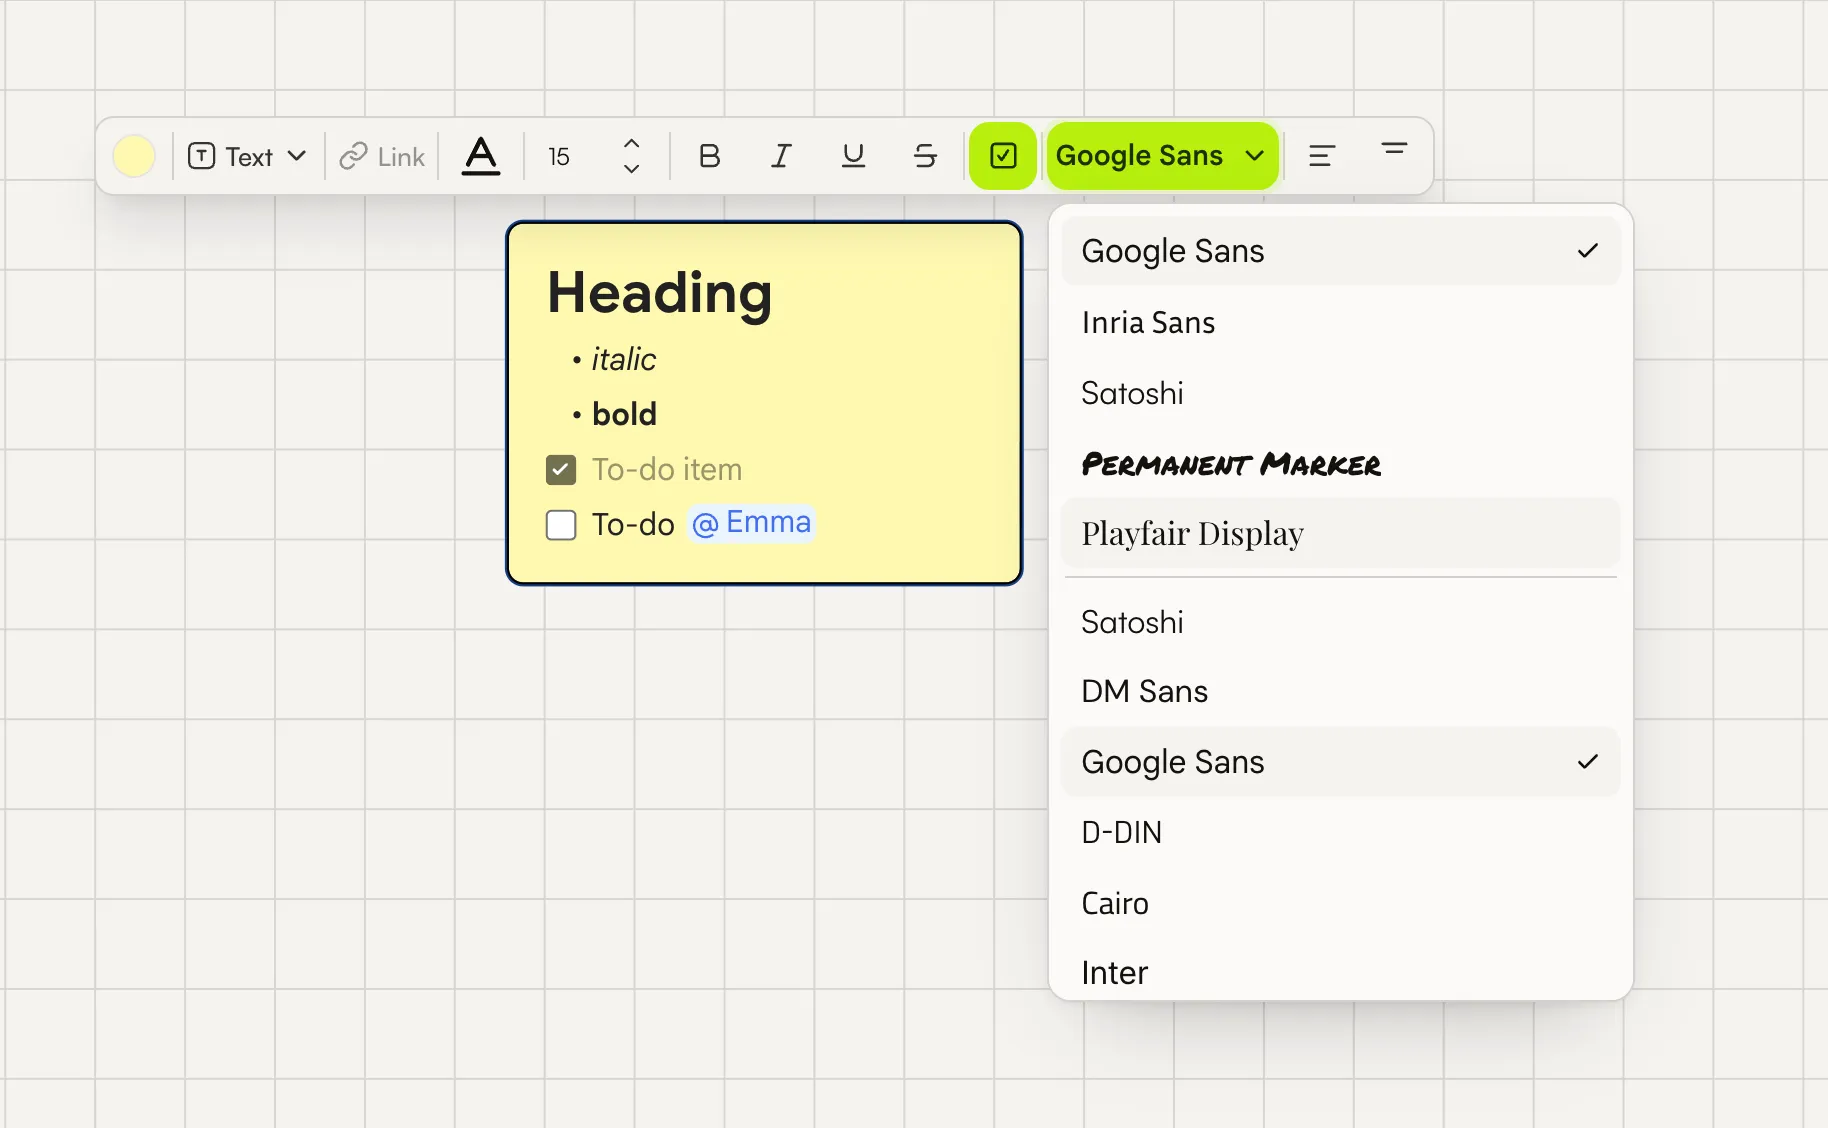
Task: Open the text color tool
Action: point(481,156)
